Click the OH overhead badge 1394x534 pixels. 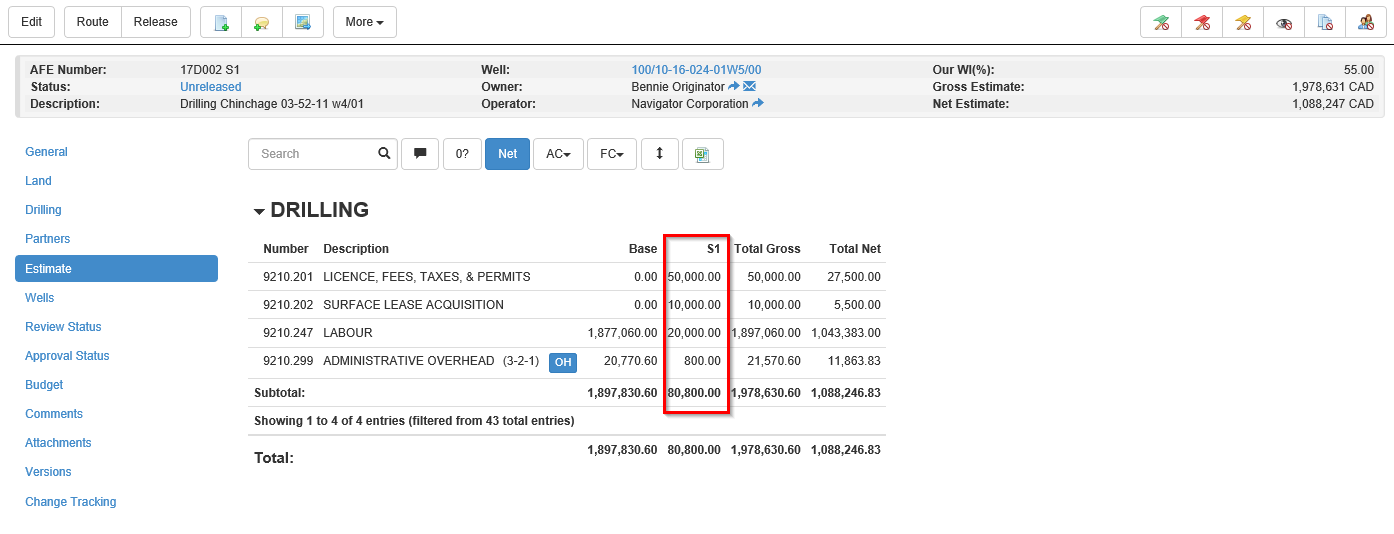pyautogui.click(x=563, y=362)
